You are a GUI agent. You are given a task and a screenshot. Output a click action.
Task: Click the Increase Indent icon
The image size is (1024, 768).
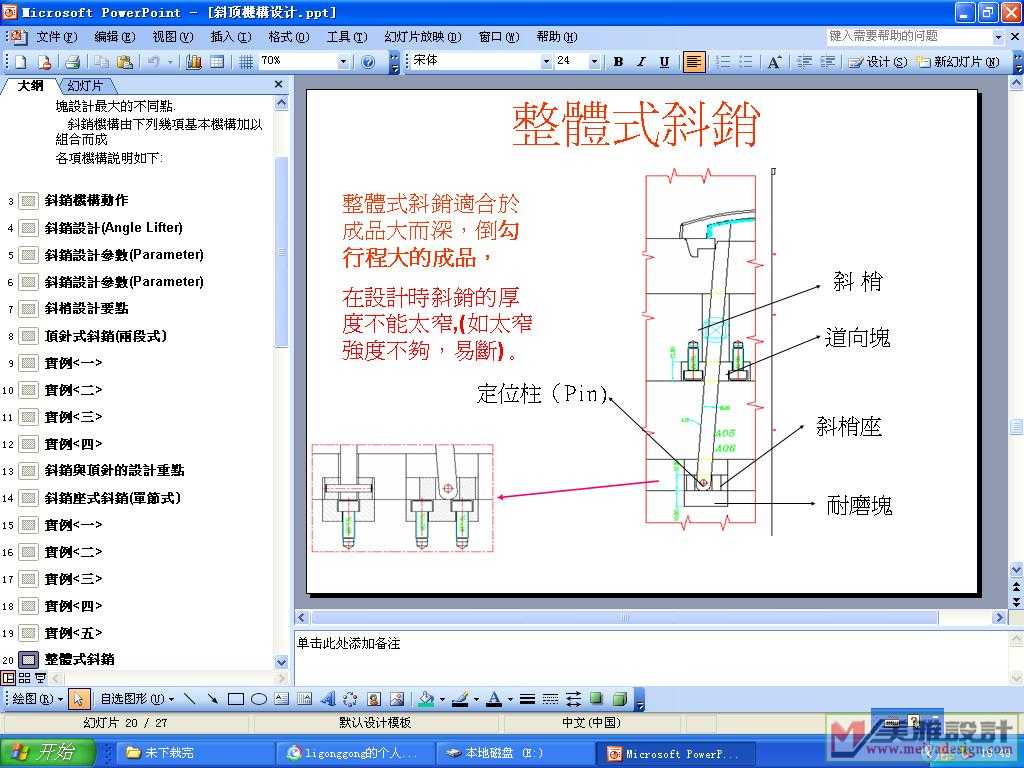(827, 62)
